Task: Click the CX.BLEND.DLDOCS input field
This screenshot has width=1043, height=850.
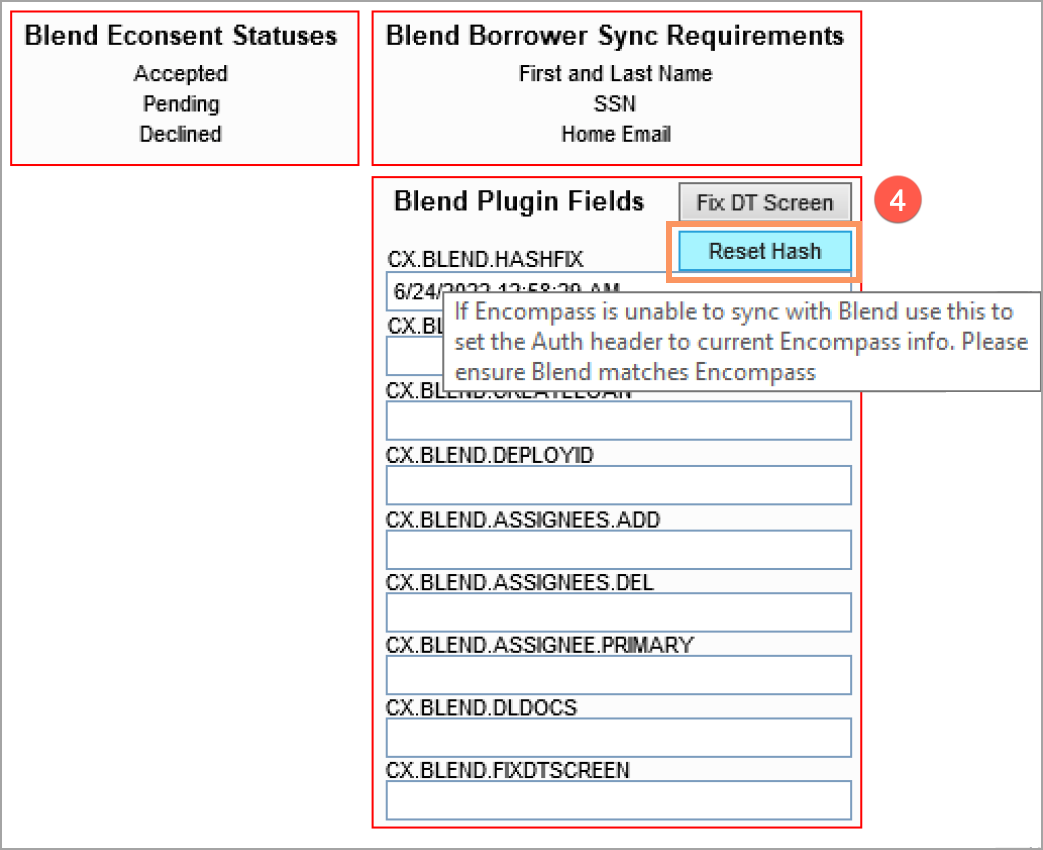Action: [619, 737]
